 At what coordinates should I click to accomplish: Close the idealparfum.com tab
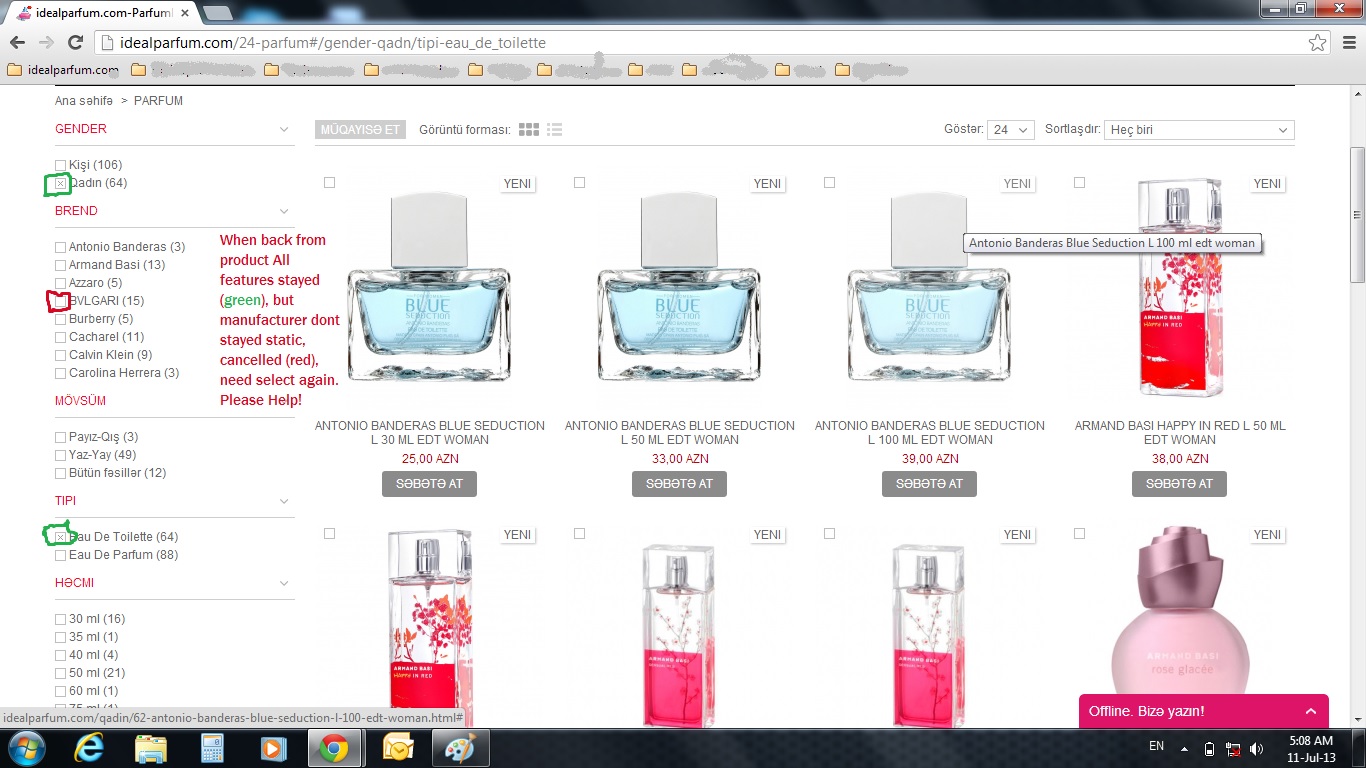(x=184, y=13)
